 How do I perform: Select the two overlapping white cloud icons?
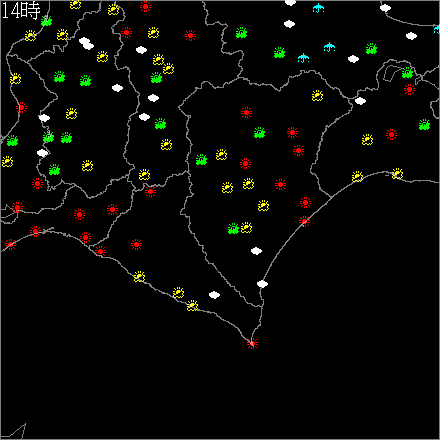coord(86,43)
